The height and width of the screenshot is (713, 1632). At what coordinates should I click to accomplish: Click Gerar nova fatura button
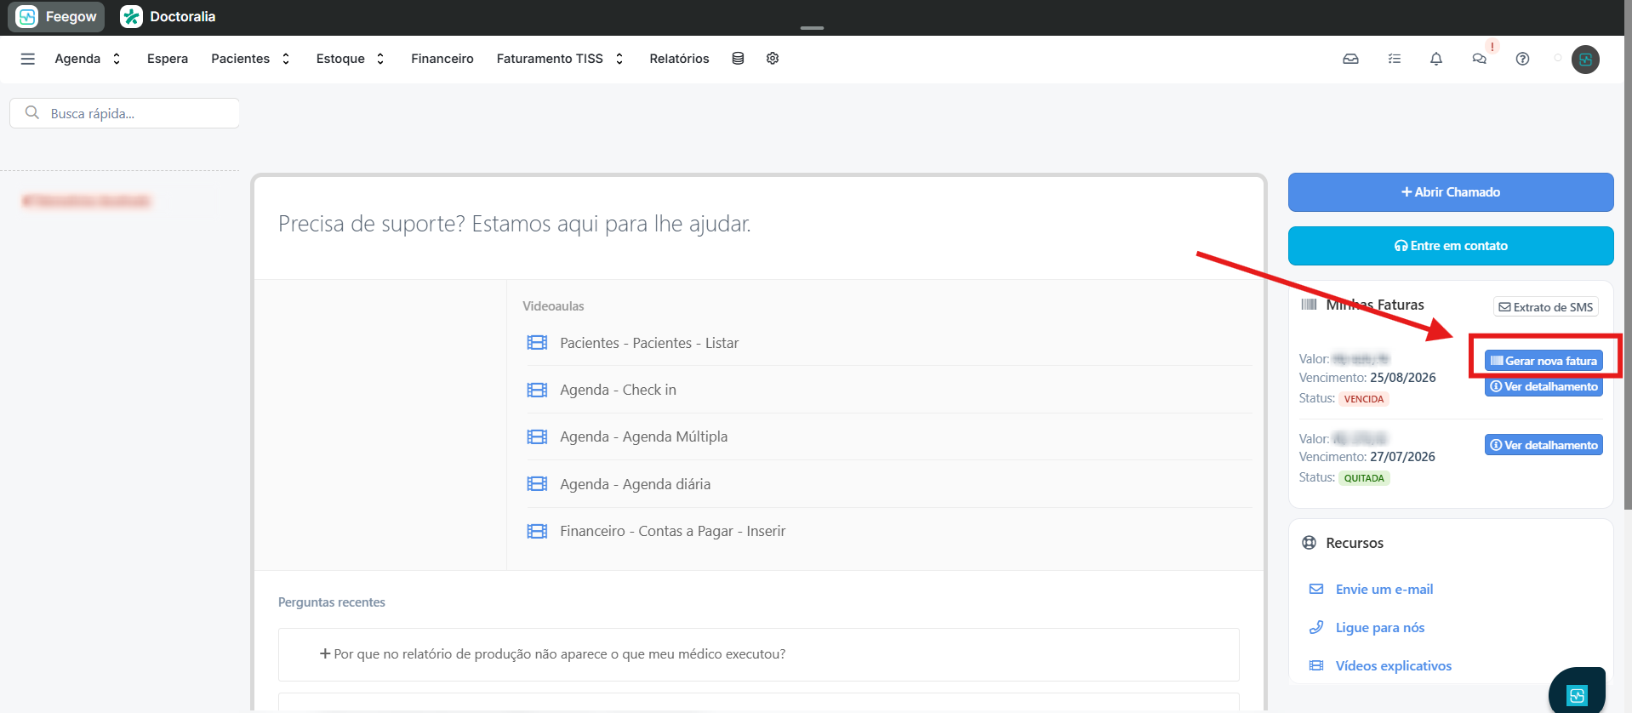[1543, 361]
